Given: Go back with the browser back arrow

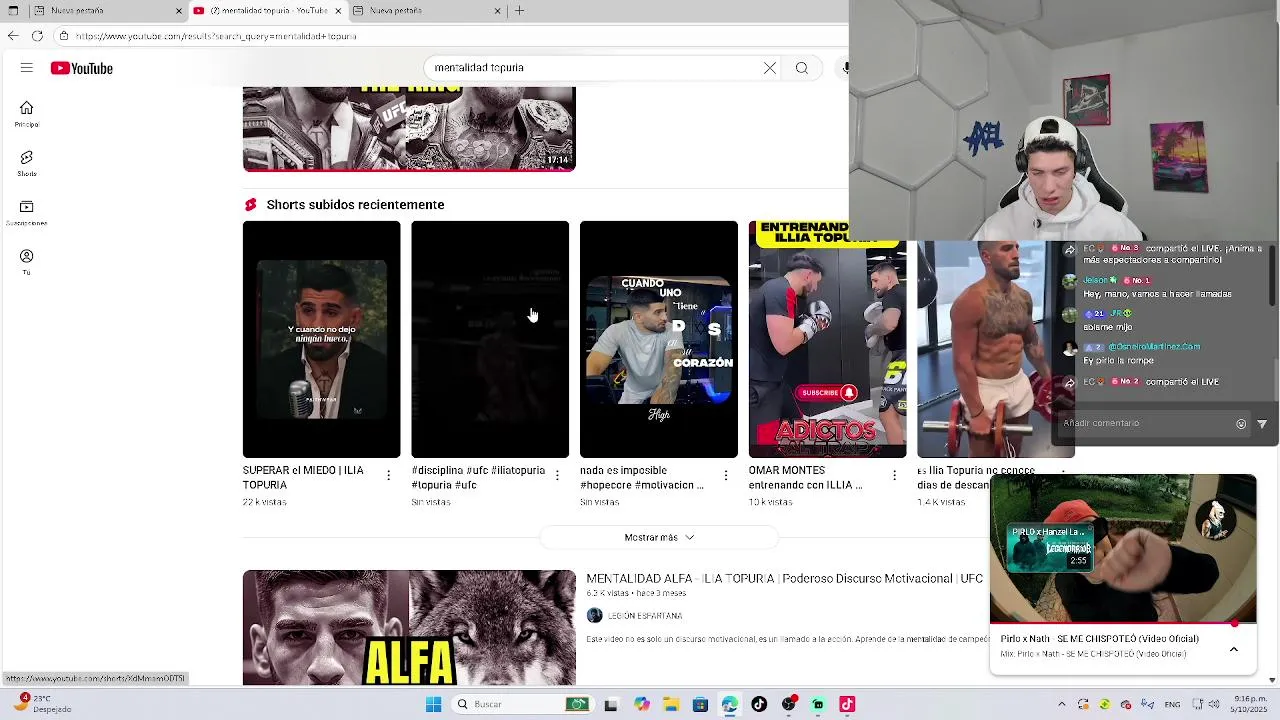Looking at the screenshot, I should pyautogui.click(x=12, y=36).
